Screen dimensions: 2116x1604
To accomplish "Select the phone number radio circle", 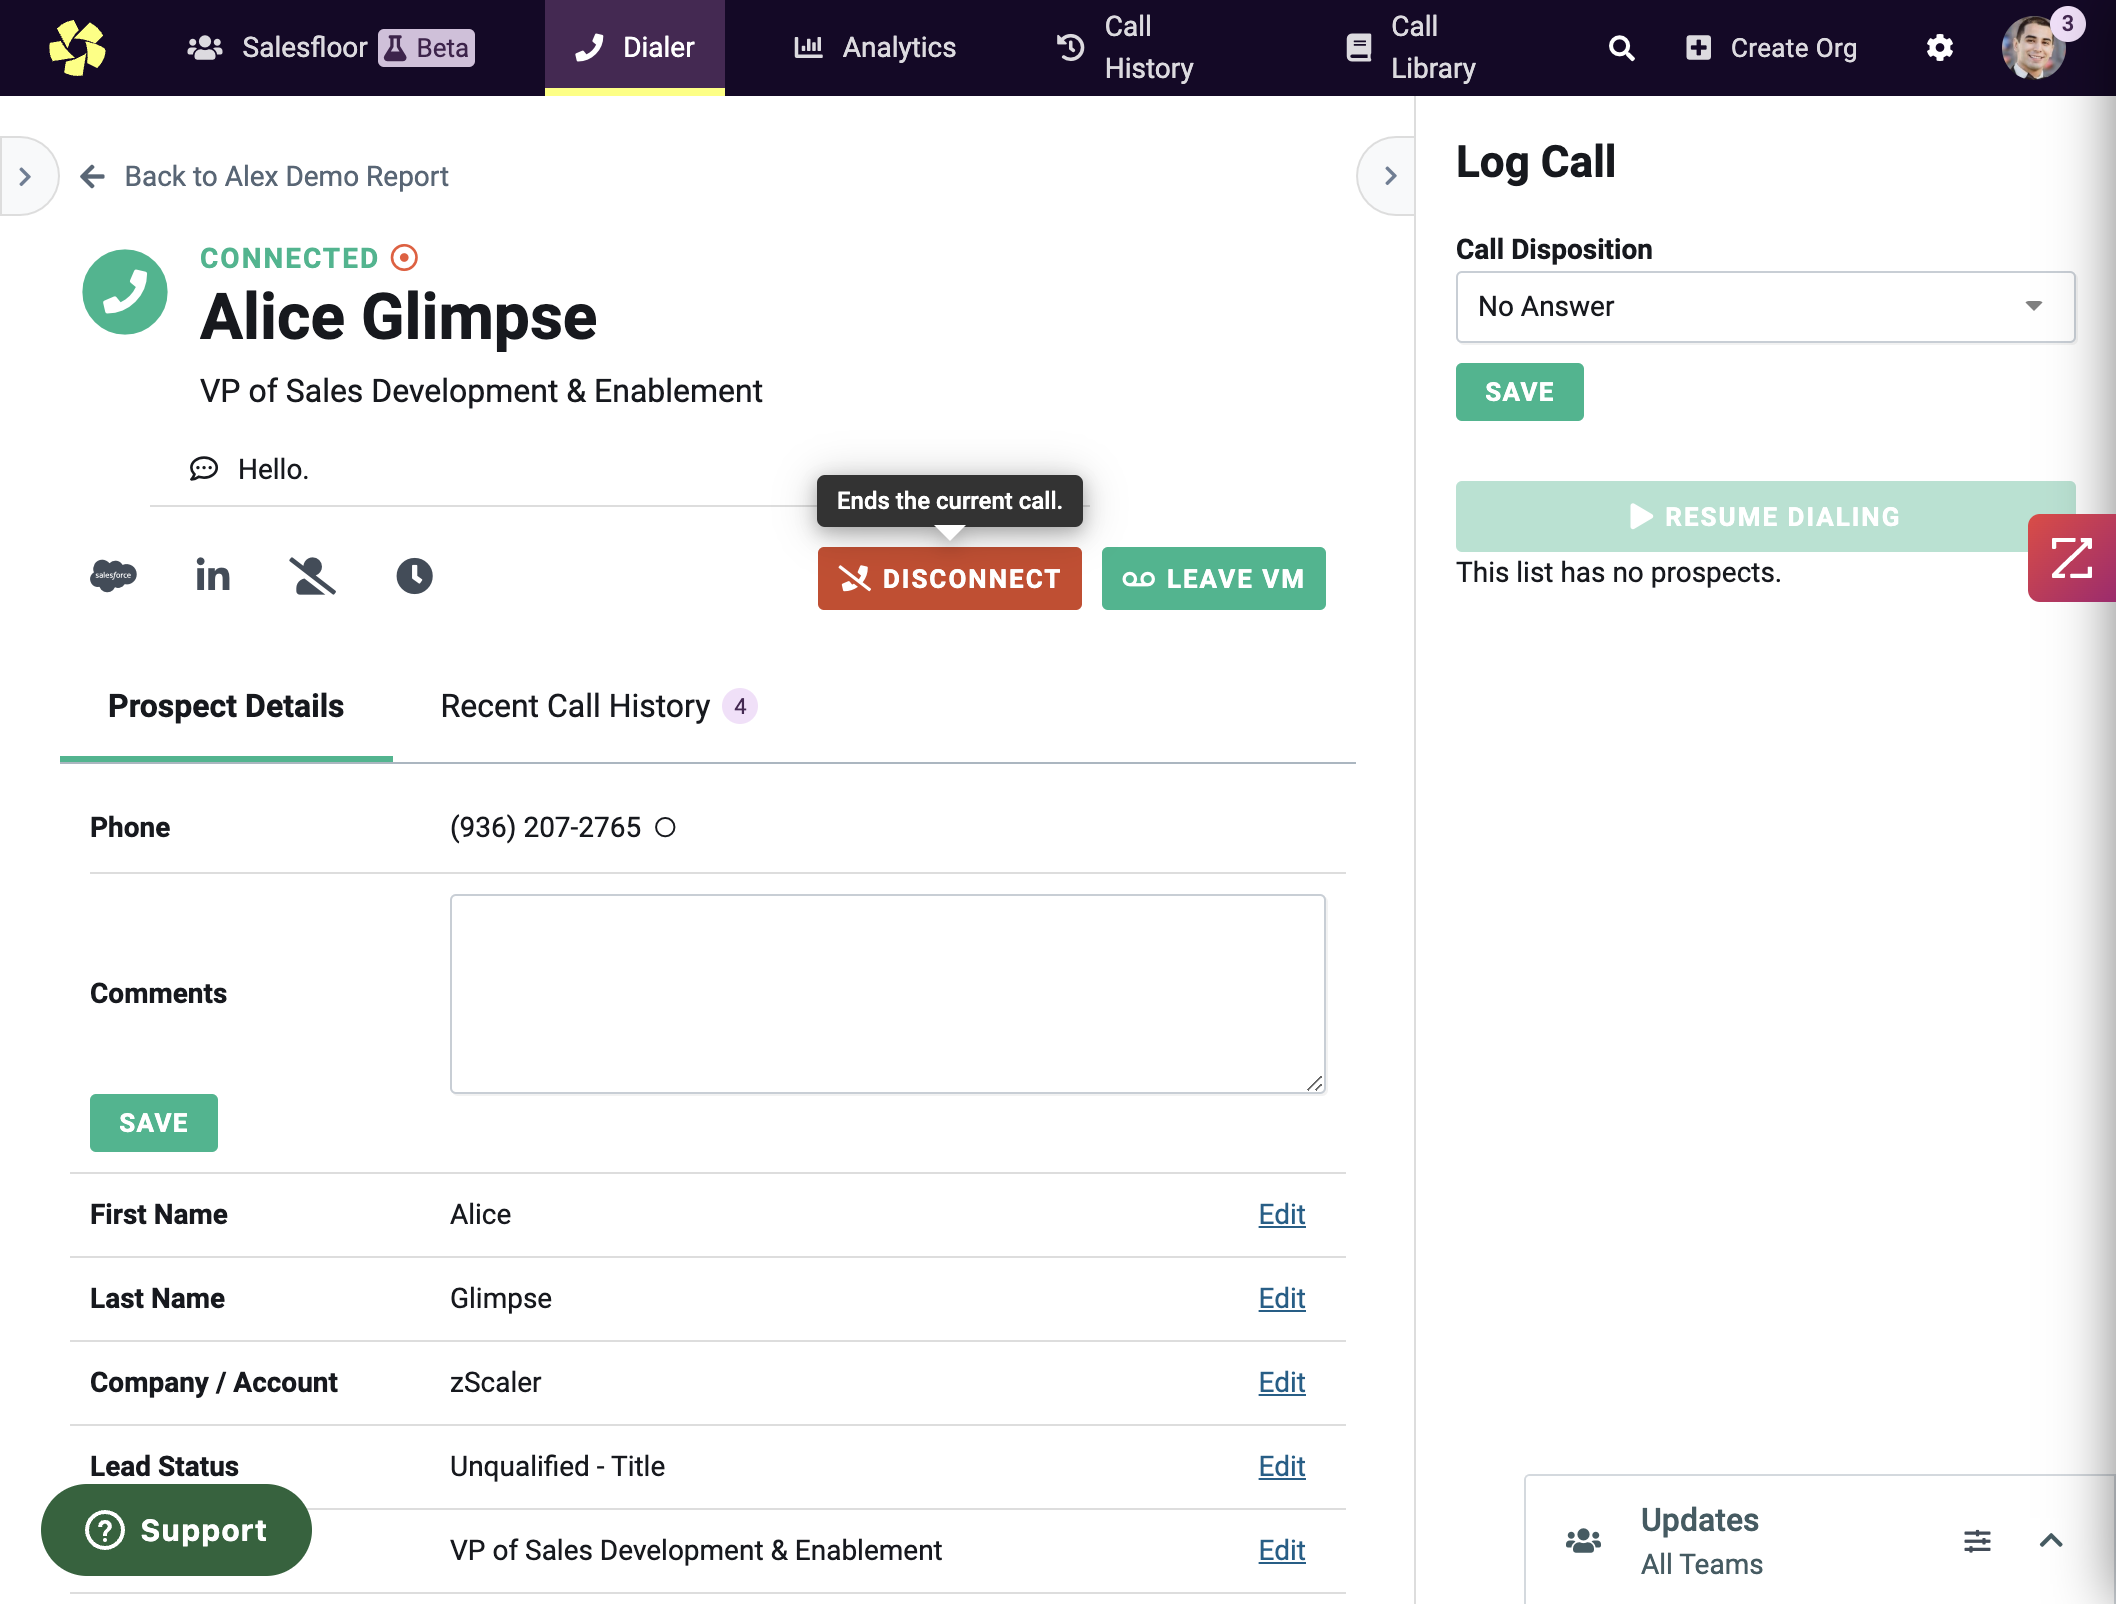I will tap(665, 828).
